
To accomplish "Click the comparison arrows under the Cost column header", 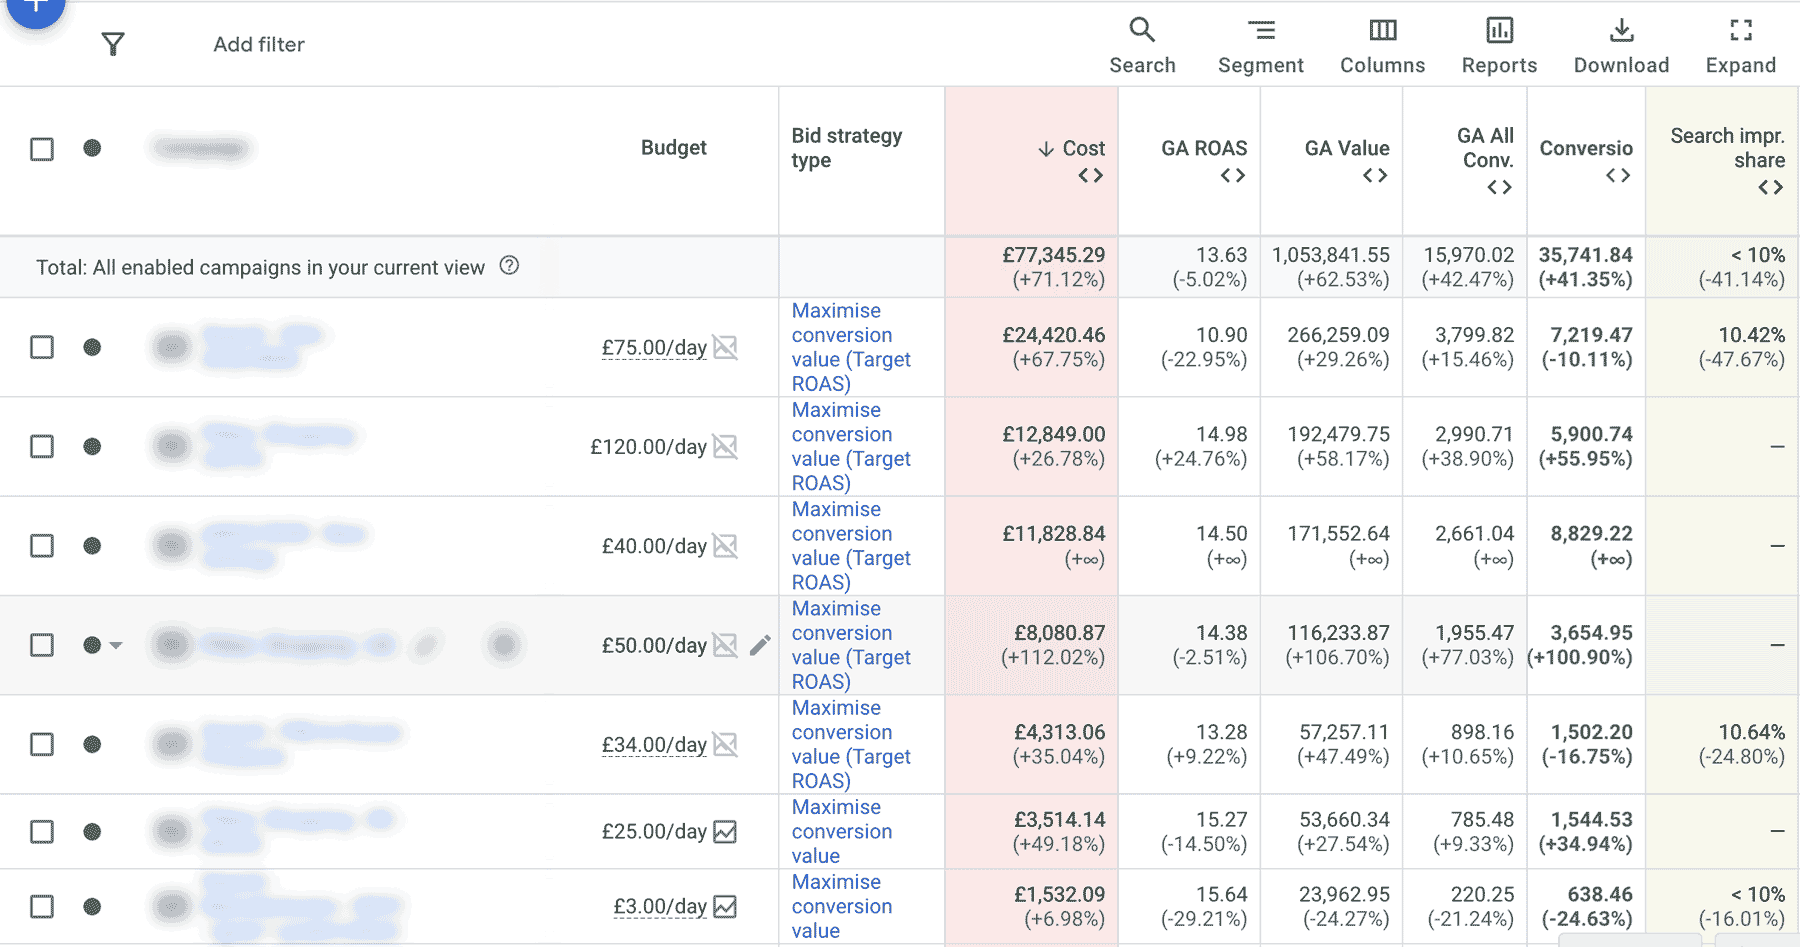I will (x=1090, y=176).
